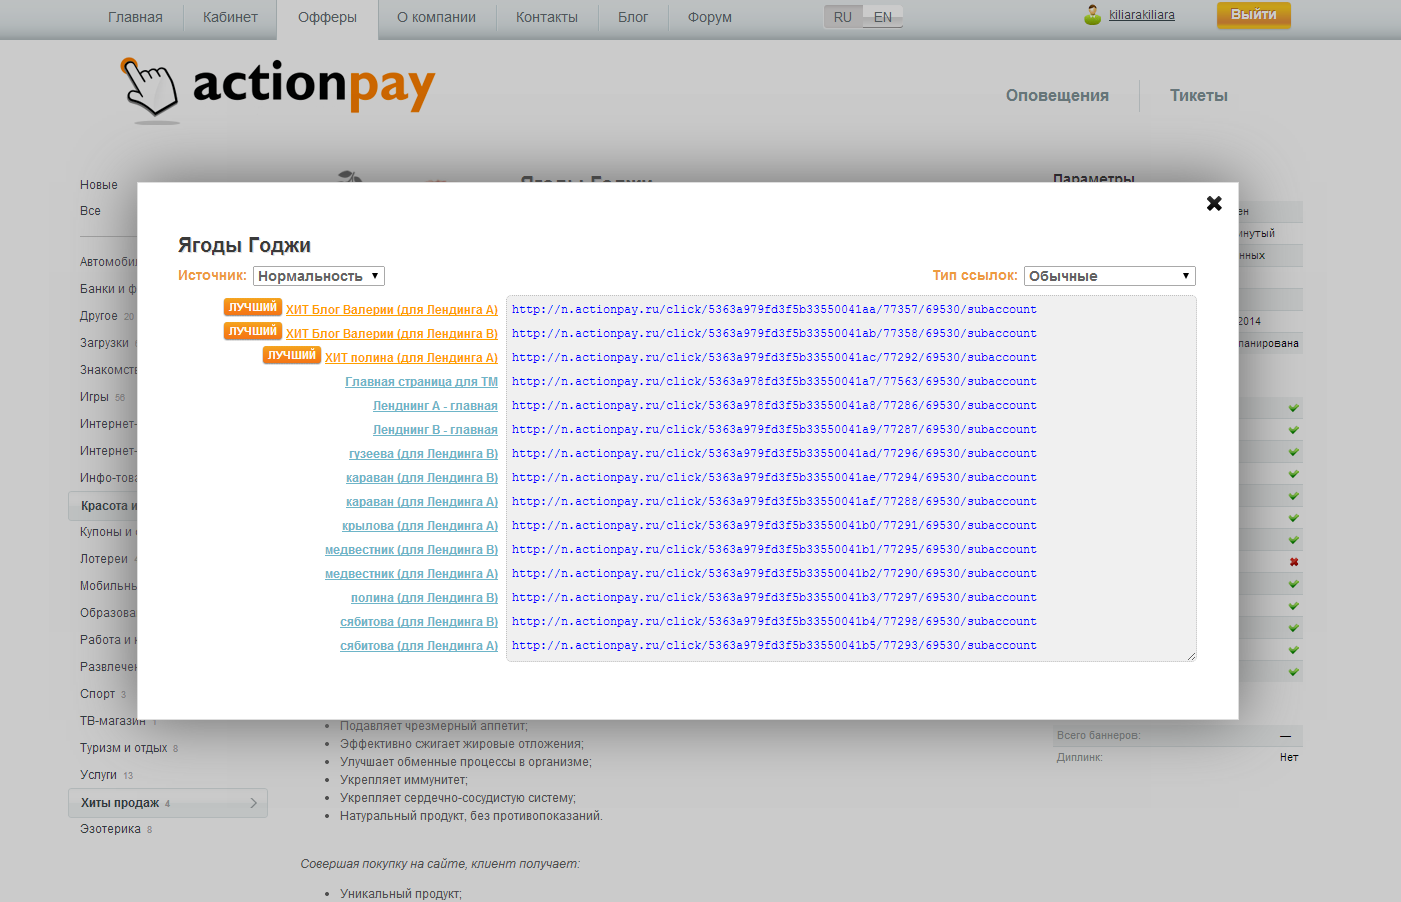Open kiliarakiliara profile link
This screenshot has width=1401, height=902.
point(1142,15)
